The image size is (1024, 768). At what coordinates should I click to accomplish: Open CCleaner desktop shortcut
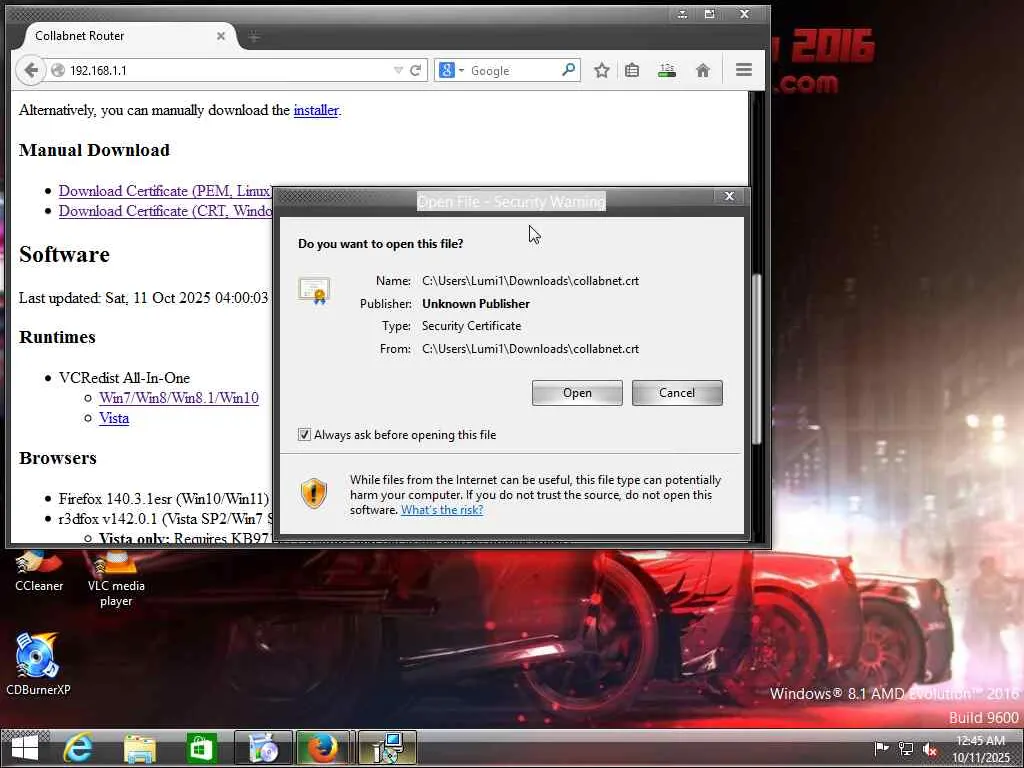39,570
